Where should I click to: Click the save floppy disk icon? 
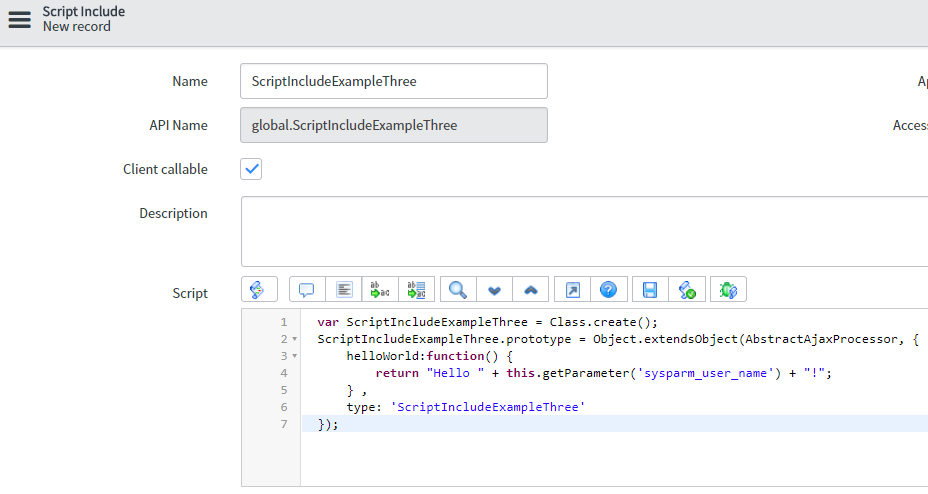coord(650,290)
